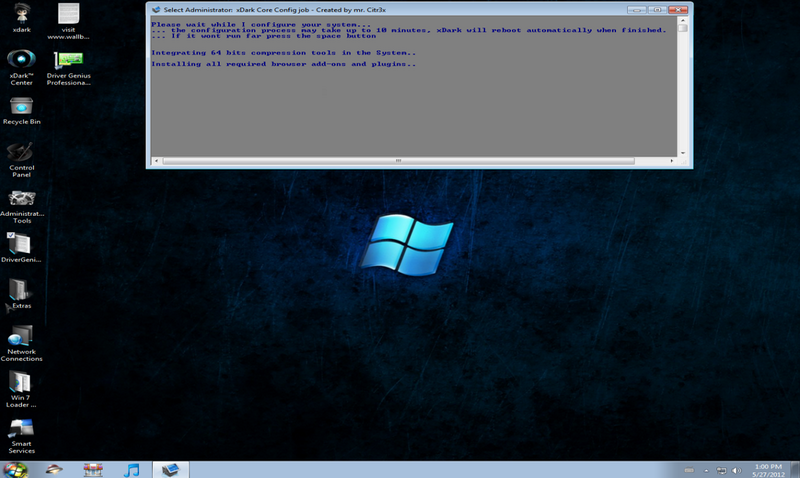This screenshot has height=478, width=800.
Task: Open the Win 7 Loader folder
Action: tap(21, 389)
